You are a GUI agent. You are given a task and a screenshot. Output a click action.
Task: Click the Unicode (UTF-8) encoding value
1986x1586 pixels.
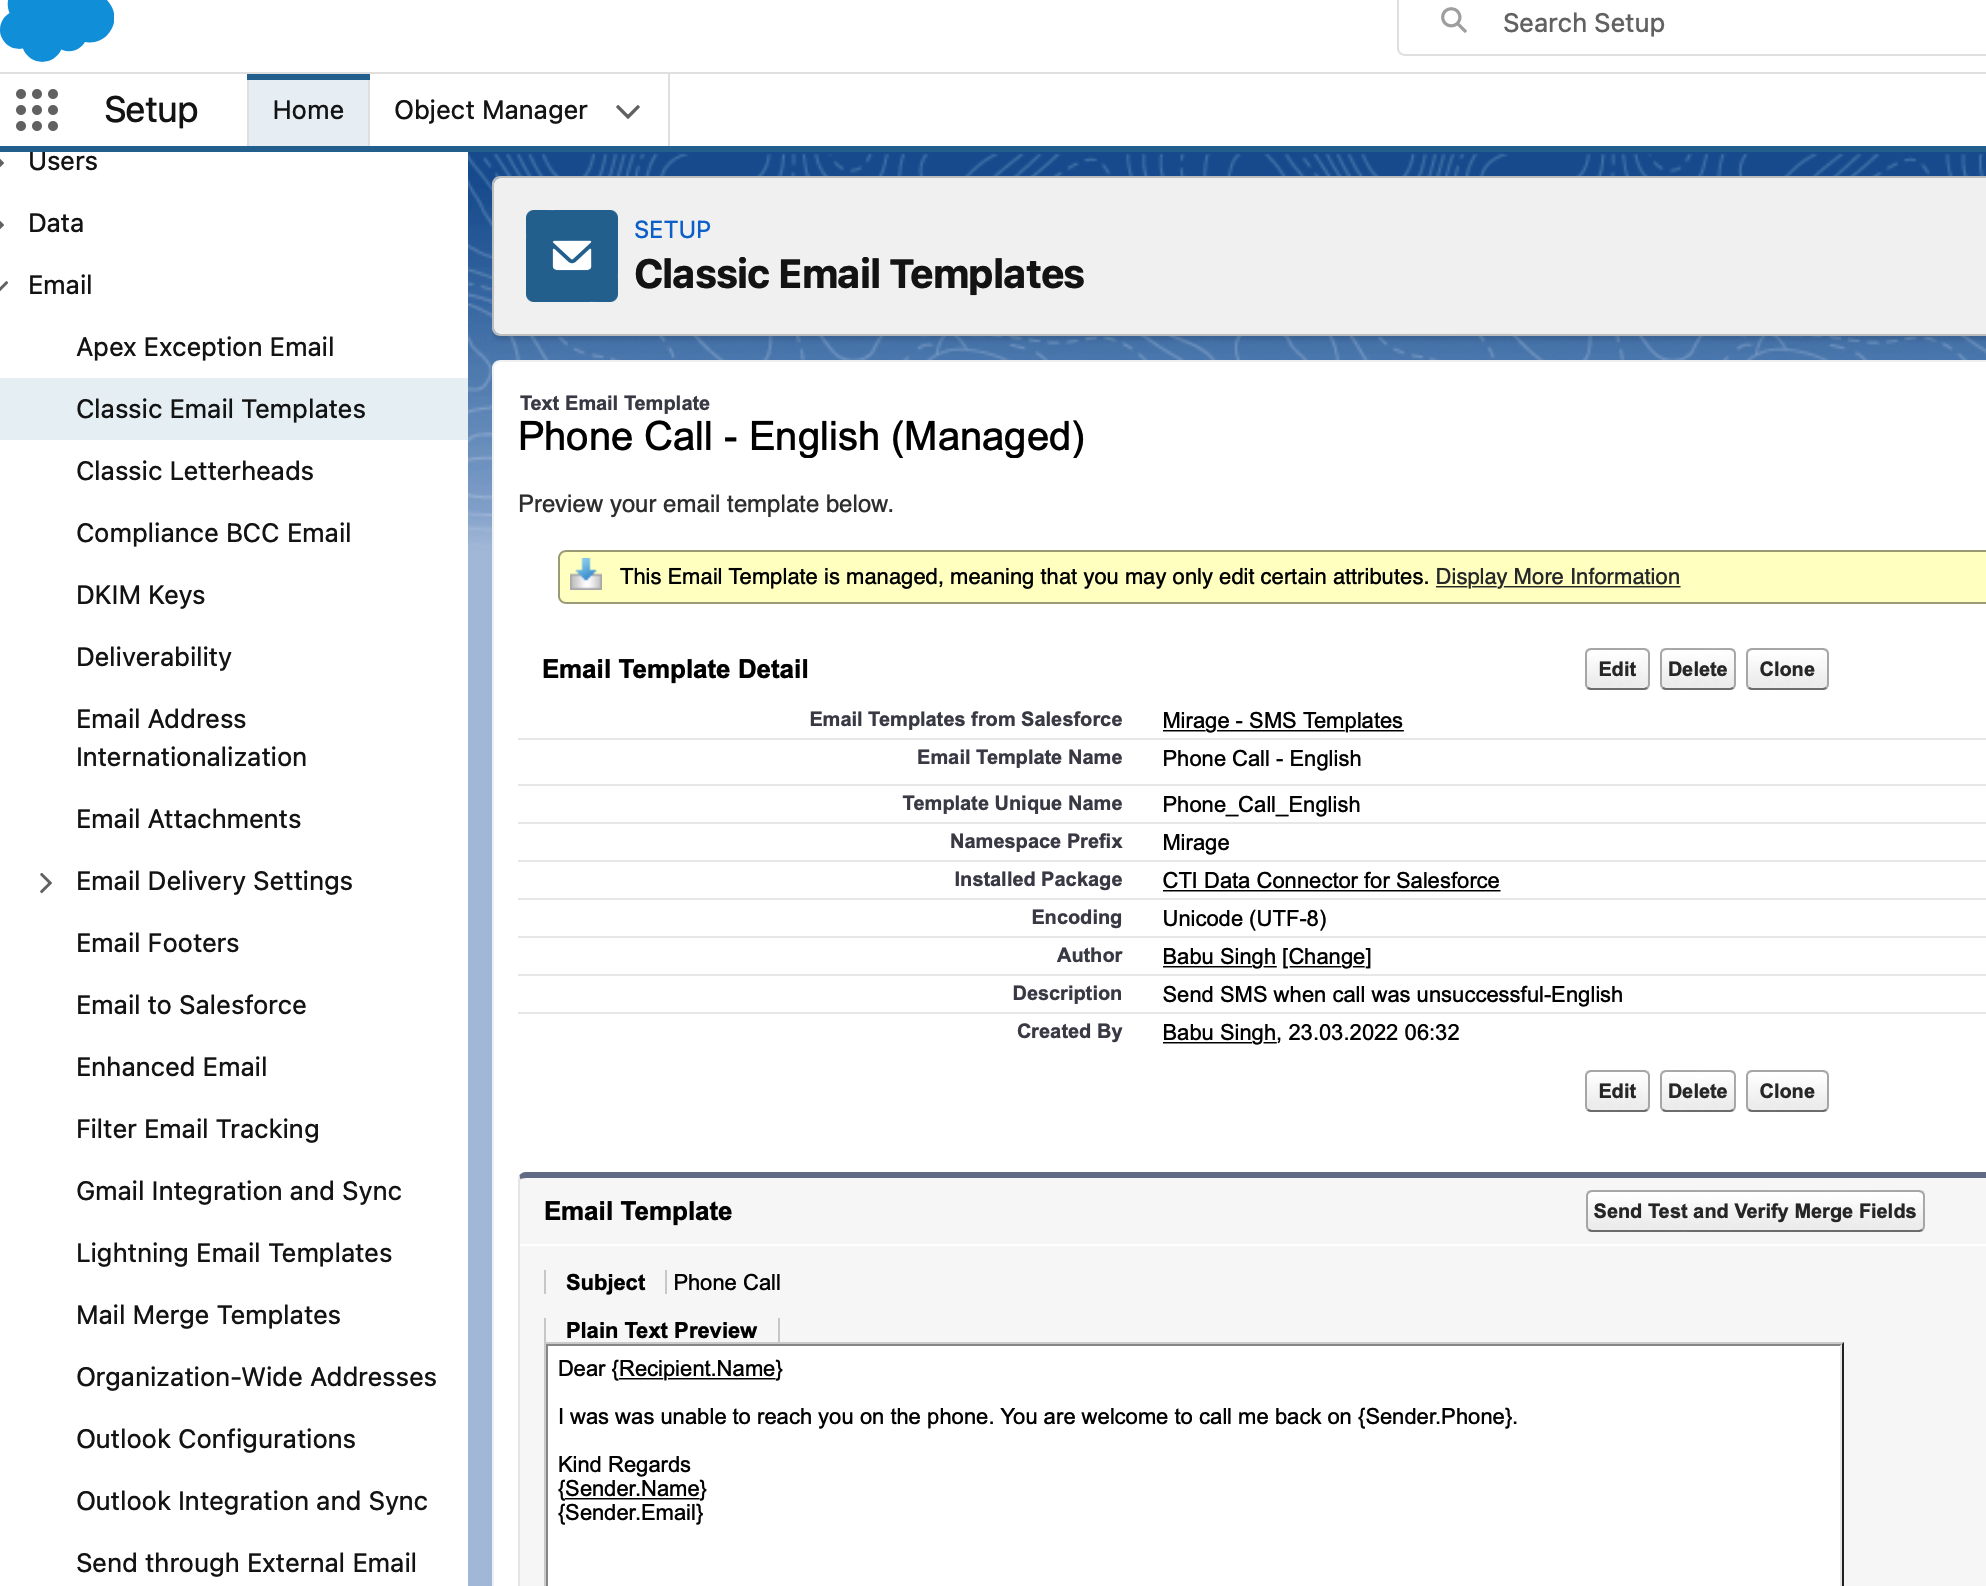coord(1244,919)
